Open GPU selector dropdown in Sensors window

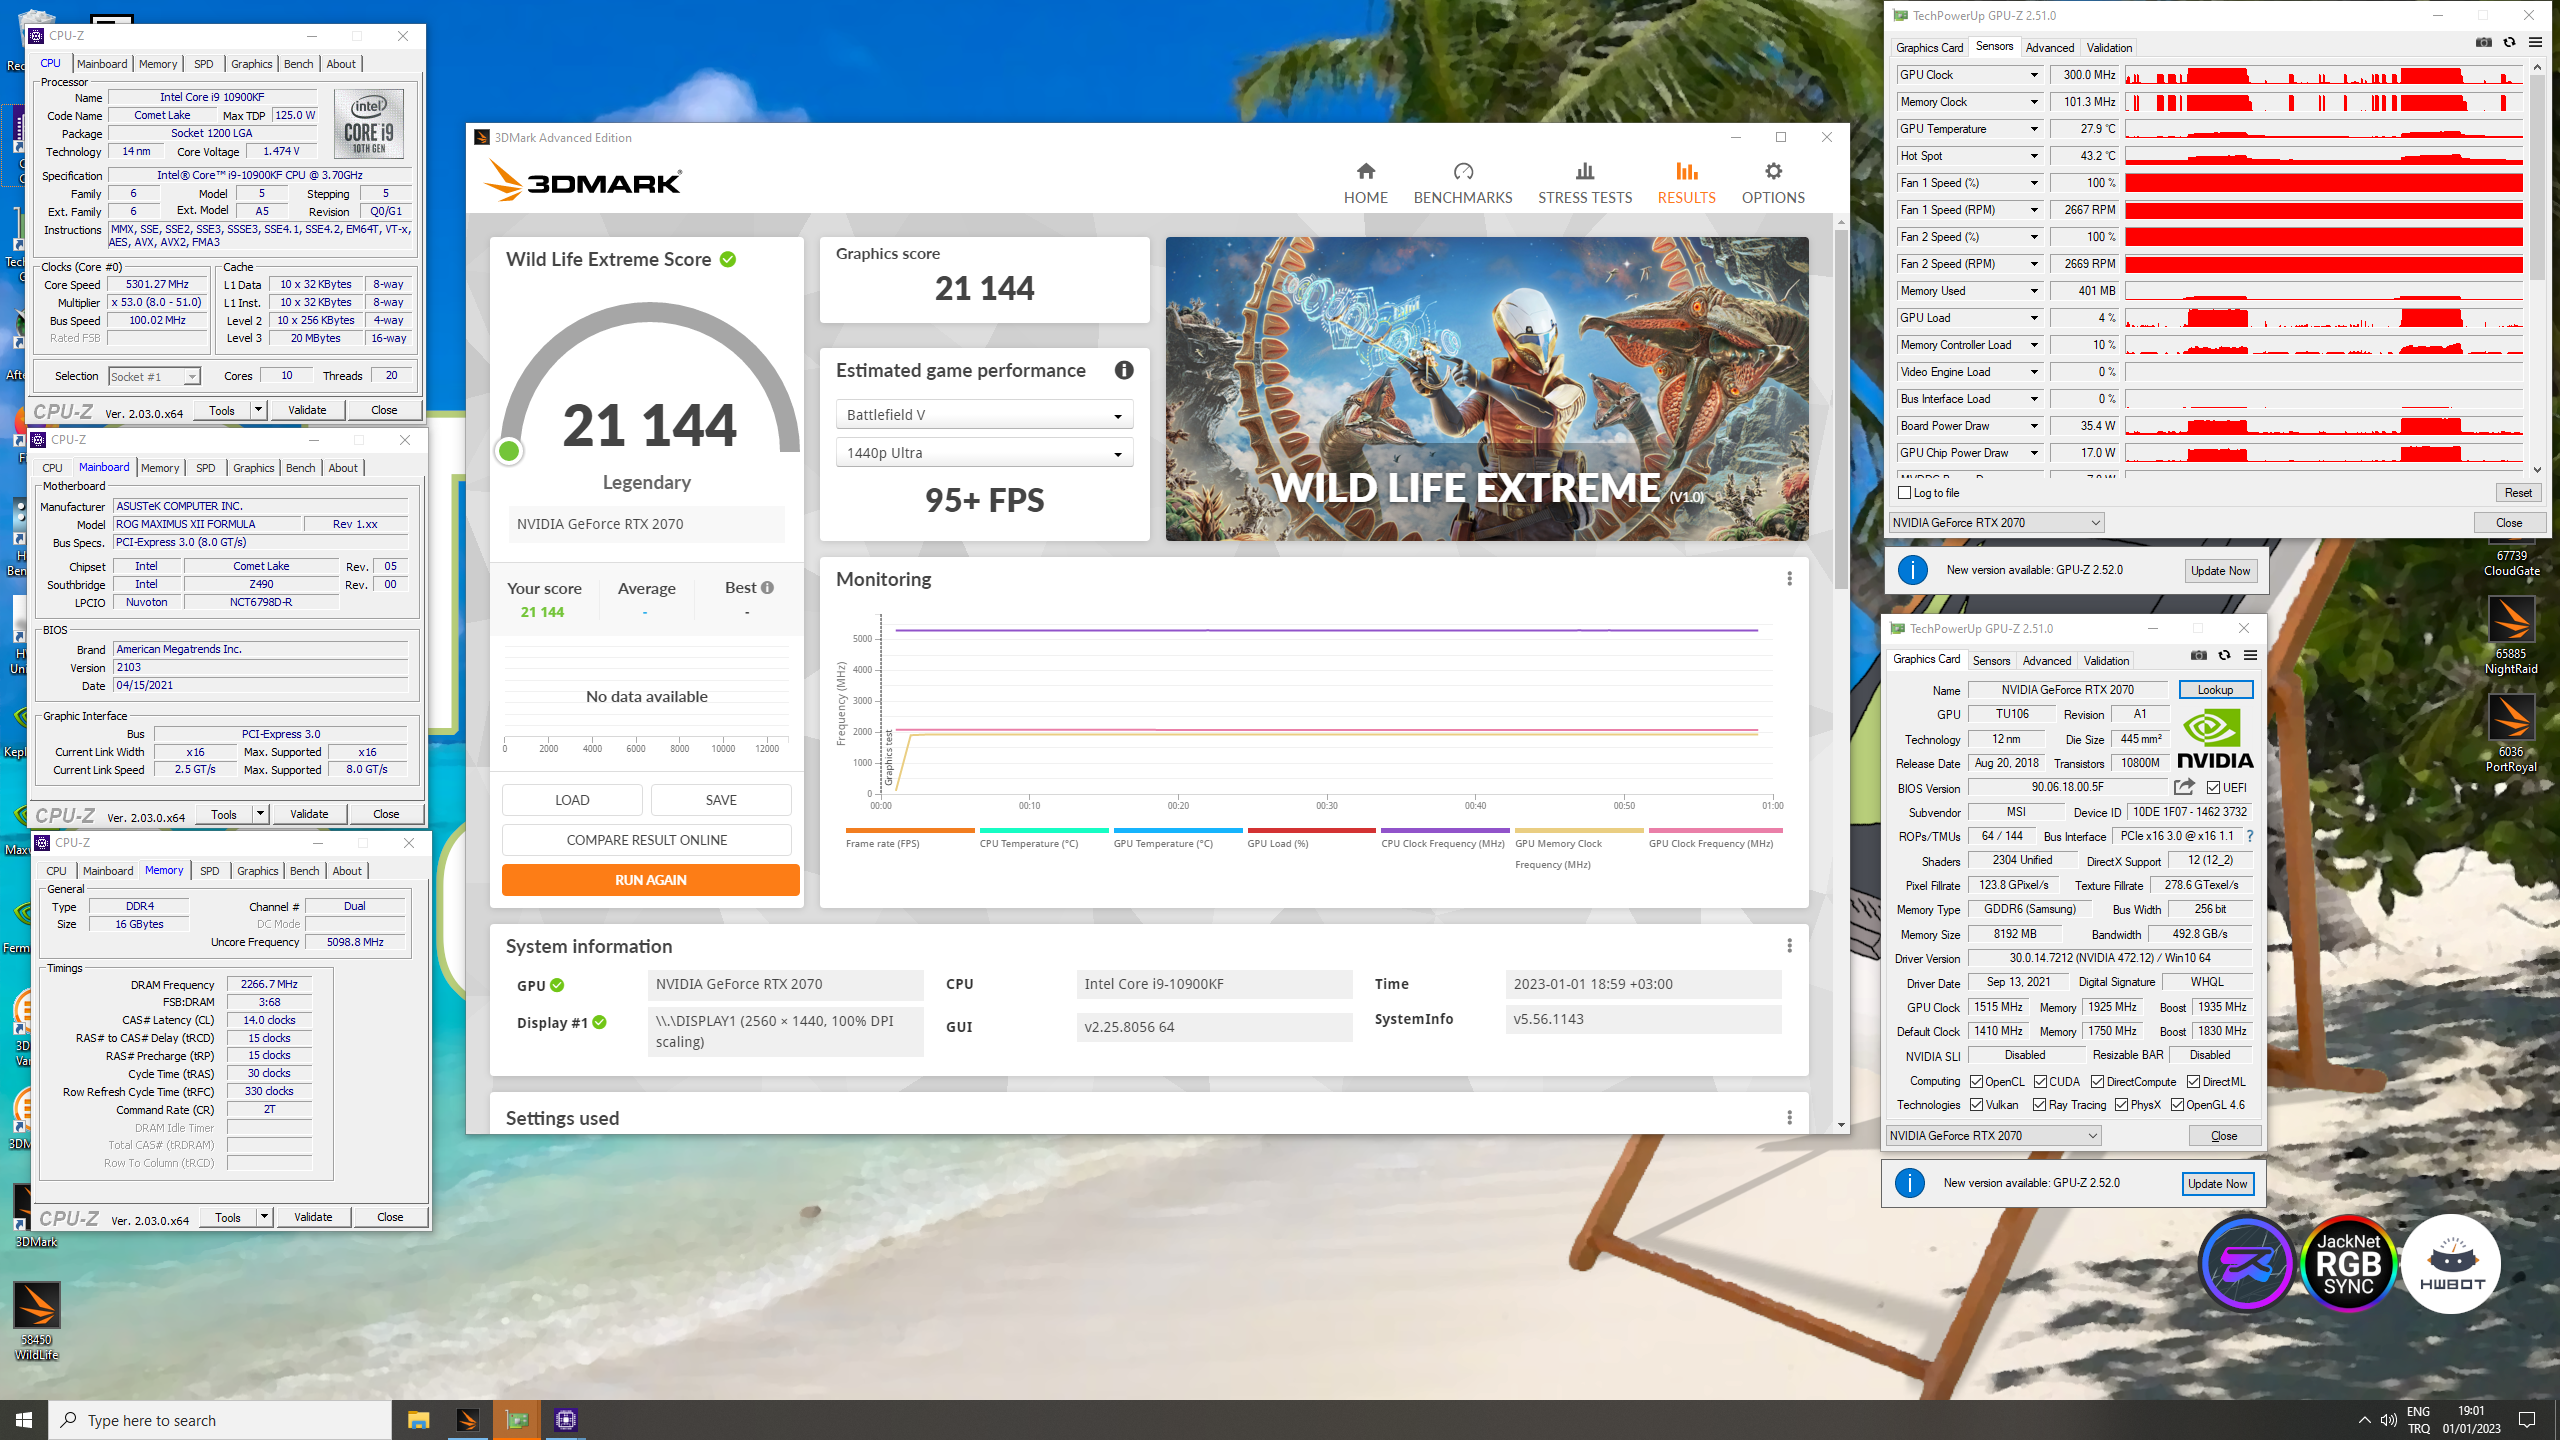(1996, 523)
